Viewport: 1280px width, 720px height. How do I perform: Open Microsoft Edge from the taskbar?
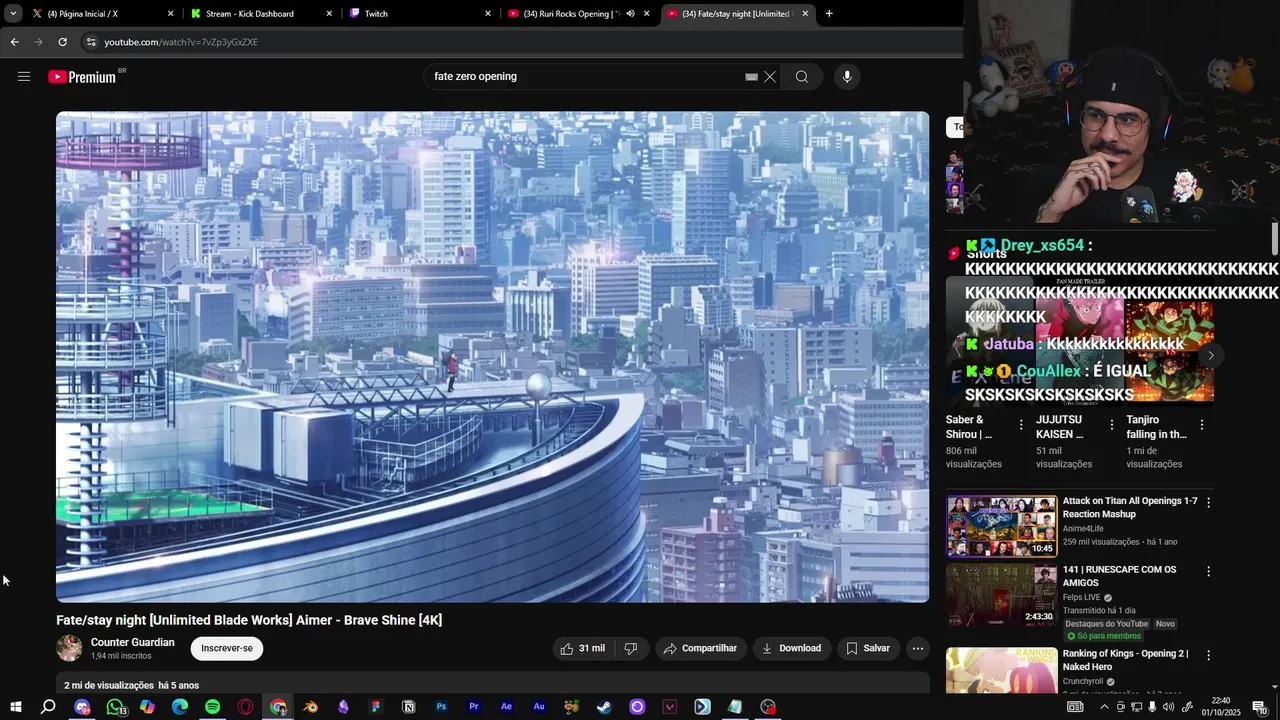(180, 707)
